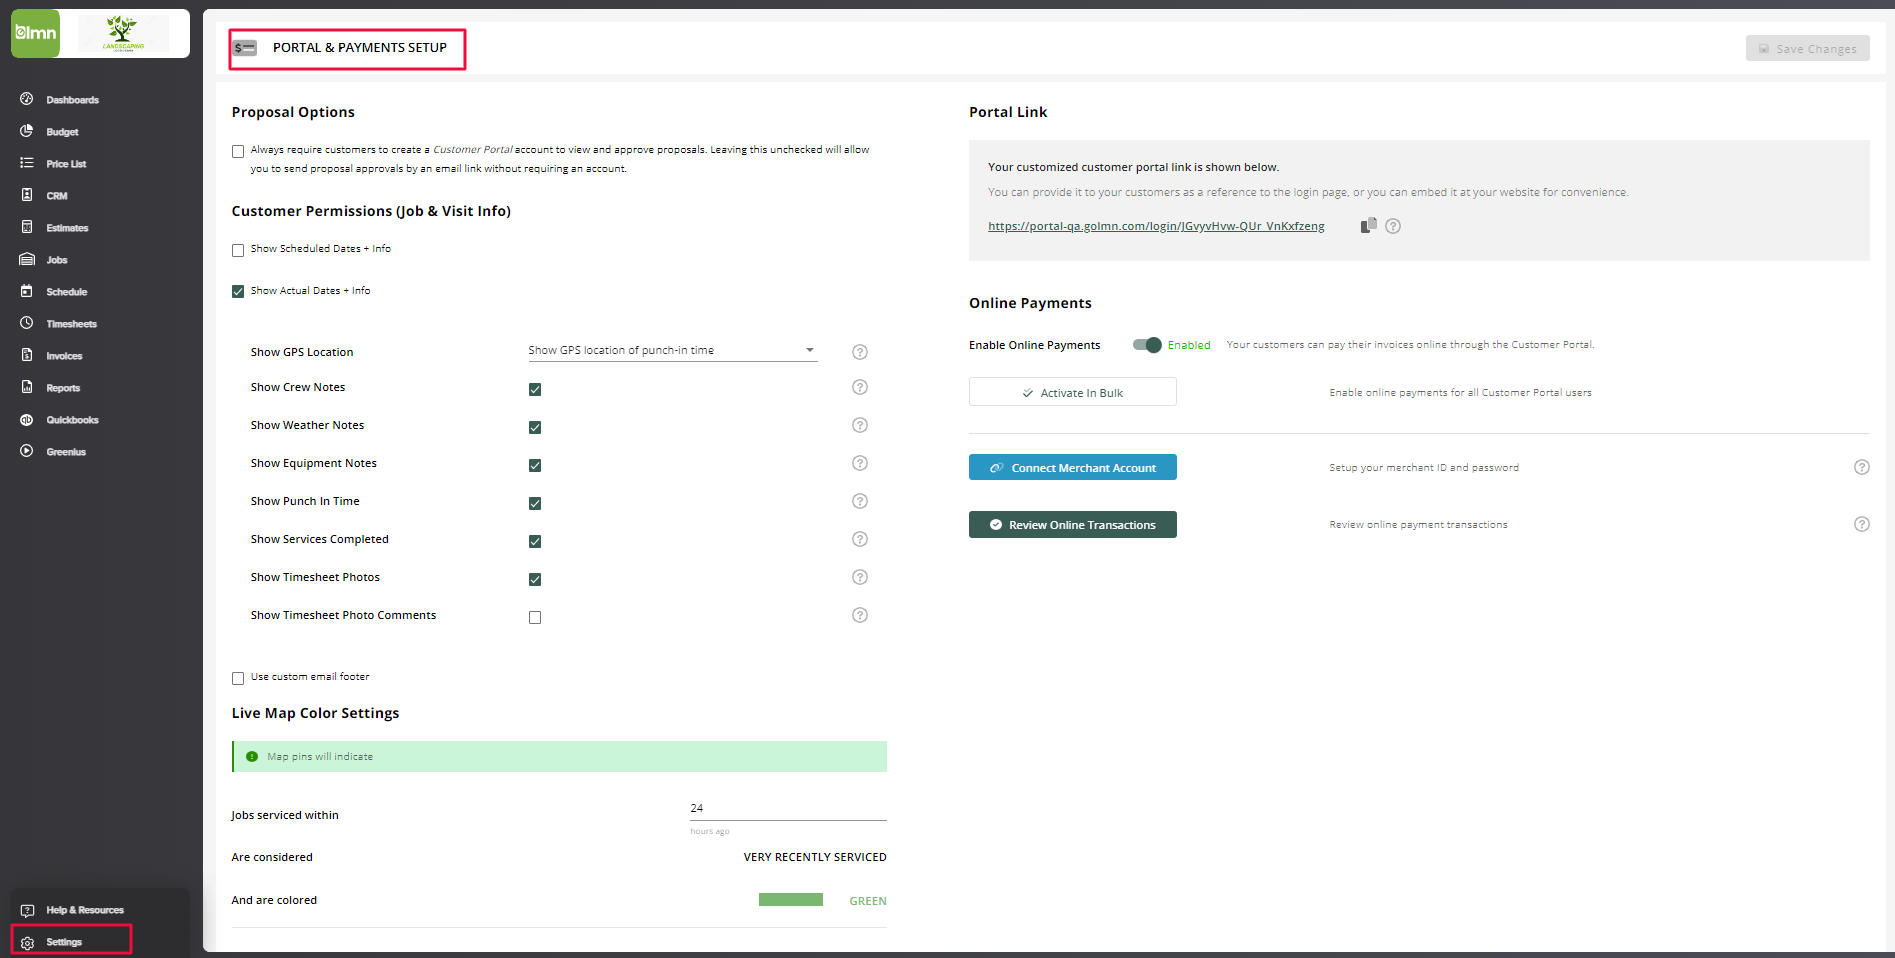
Task: Click the Timesheets clock icon
Action: click(x=27, y=323)
